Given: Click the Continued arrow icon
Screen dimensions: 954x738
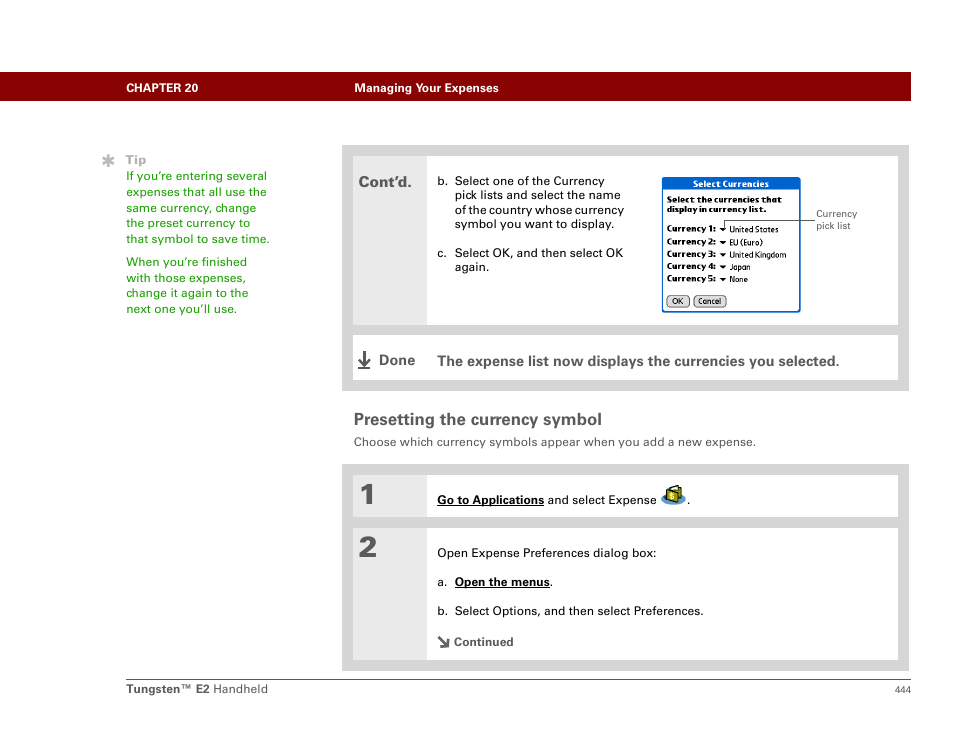Looking at the screenshot, I should click(444, 642).
